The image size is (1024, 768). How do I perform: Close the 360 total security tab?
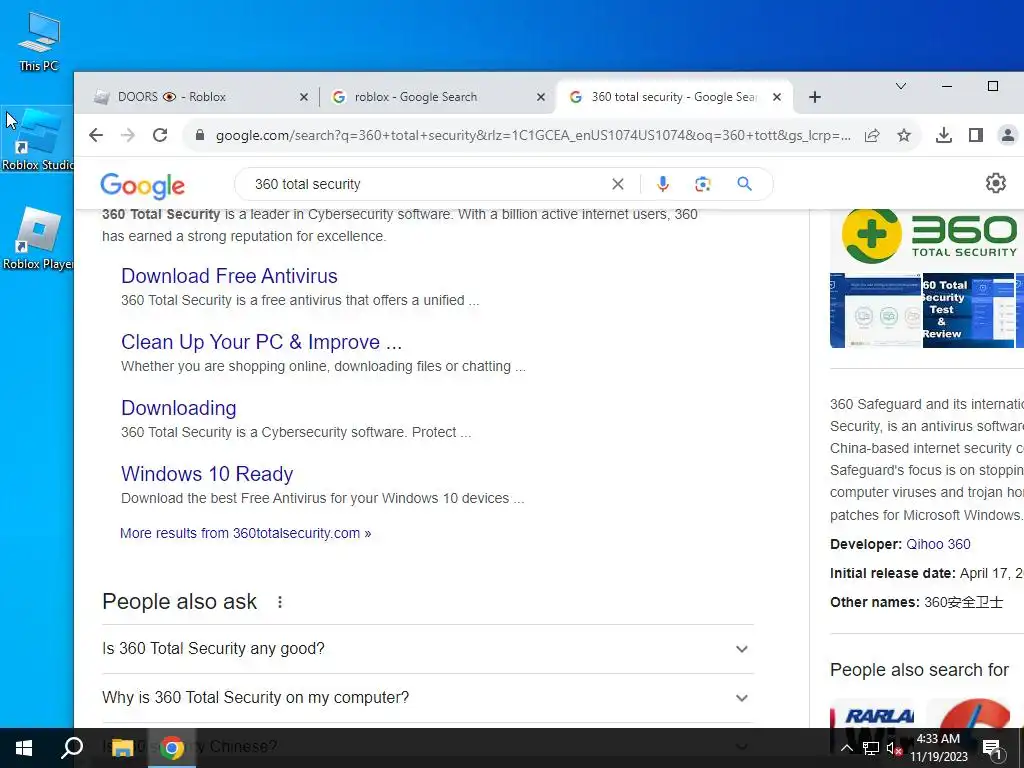(x=776, y=97)
